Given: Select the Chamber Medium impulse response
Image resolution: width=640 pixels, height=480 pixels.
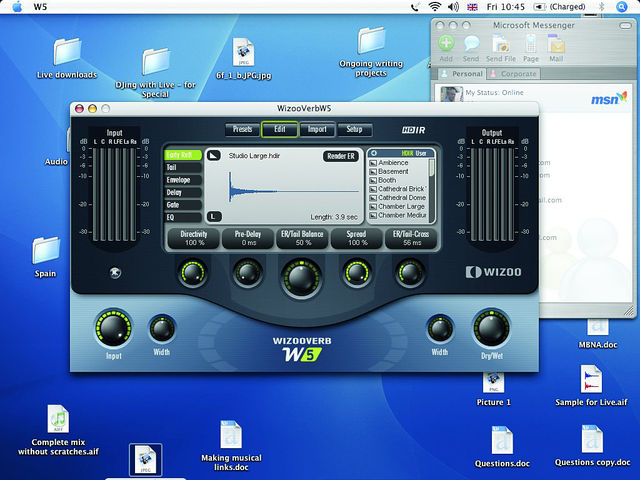Looking at the screenshot, I should (398, 215).
